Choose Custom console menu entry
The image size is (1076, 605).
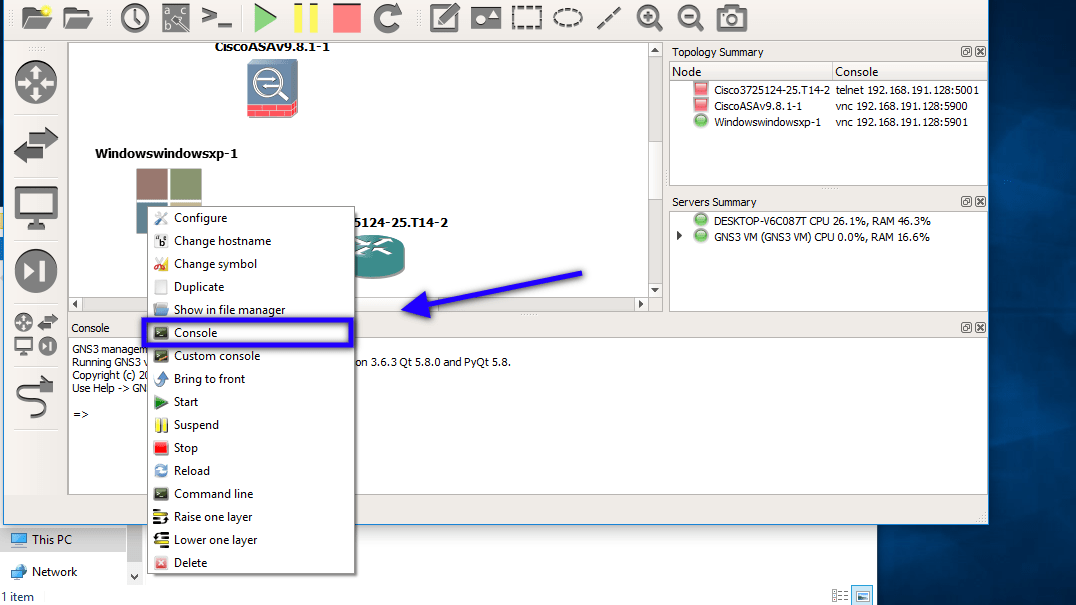252,356
